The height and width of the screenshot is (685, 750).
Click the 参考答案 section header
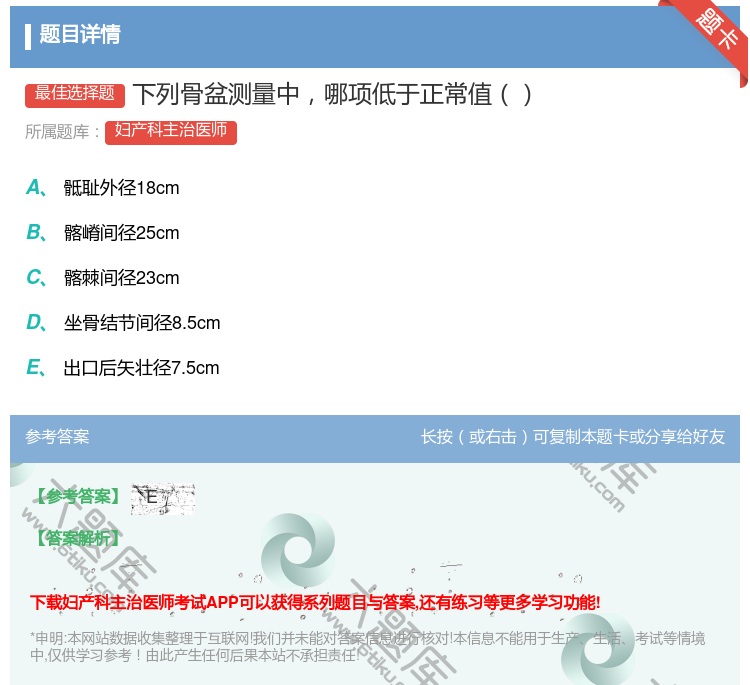pyautogui.click(x=57, y=437)
